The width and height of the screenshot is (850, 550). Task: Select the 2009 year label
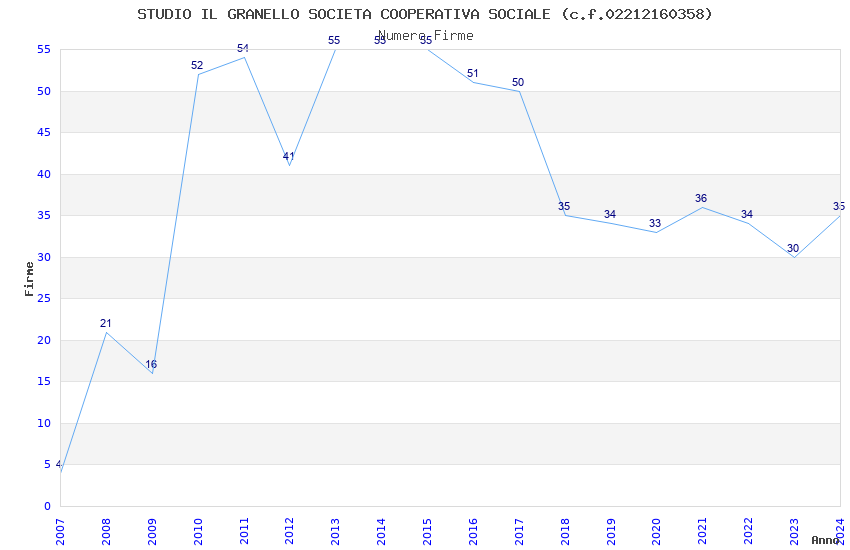coord(152,532)
